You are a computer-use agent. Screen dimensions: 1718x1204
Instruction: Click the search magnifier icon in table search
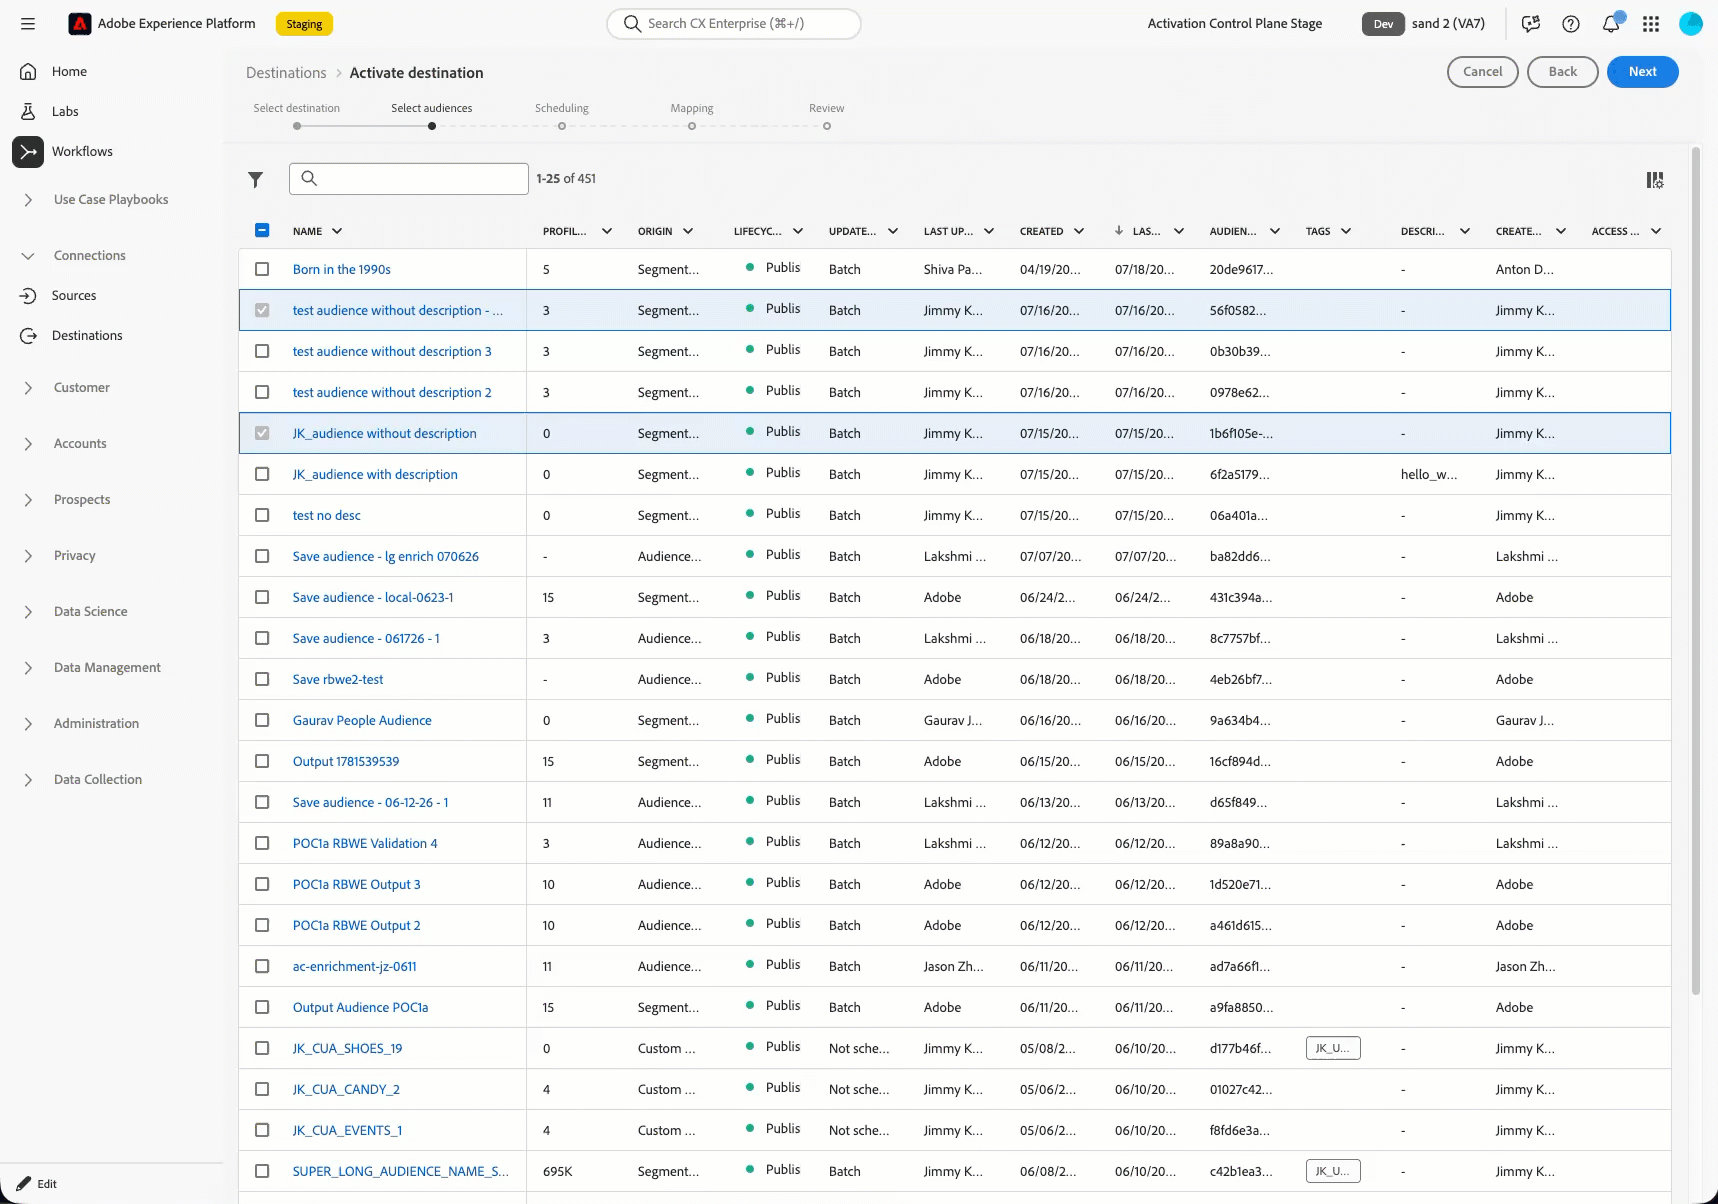(x=309, y=178)
